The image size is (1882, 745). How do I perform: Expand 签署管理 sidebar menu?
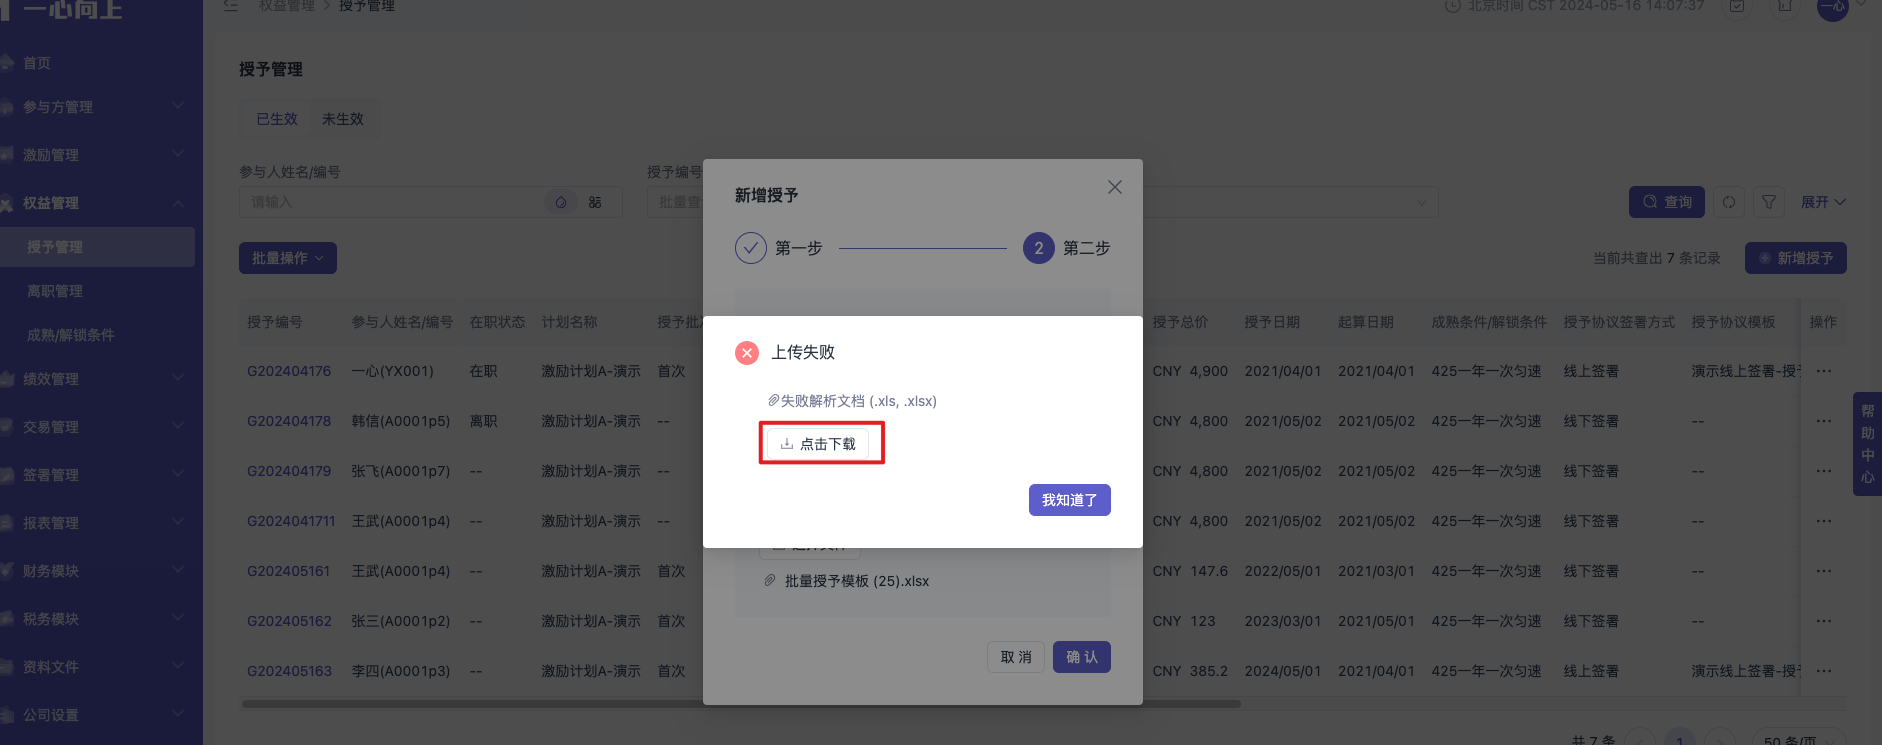click(x=97, y=475)
